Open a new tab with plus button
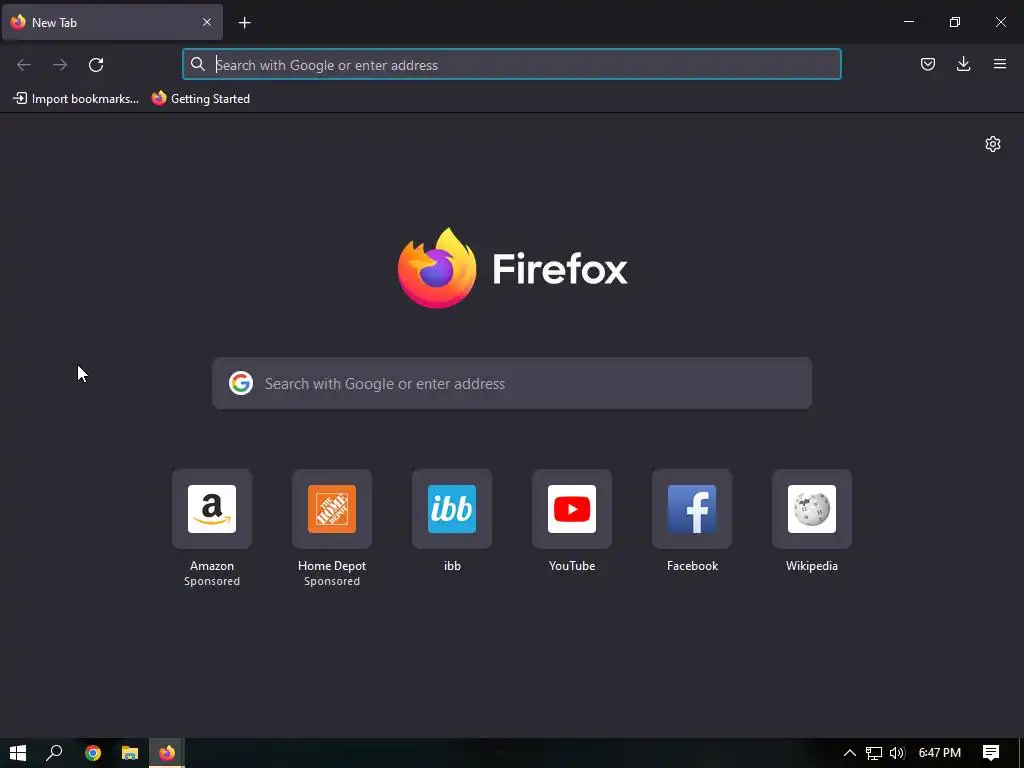This screenshot has height=768, width=1024. click(x=244, y=23)
